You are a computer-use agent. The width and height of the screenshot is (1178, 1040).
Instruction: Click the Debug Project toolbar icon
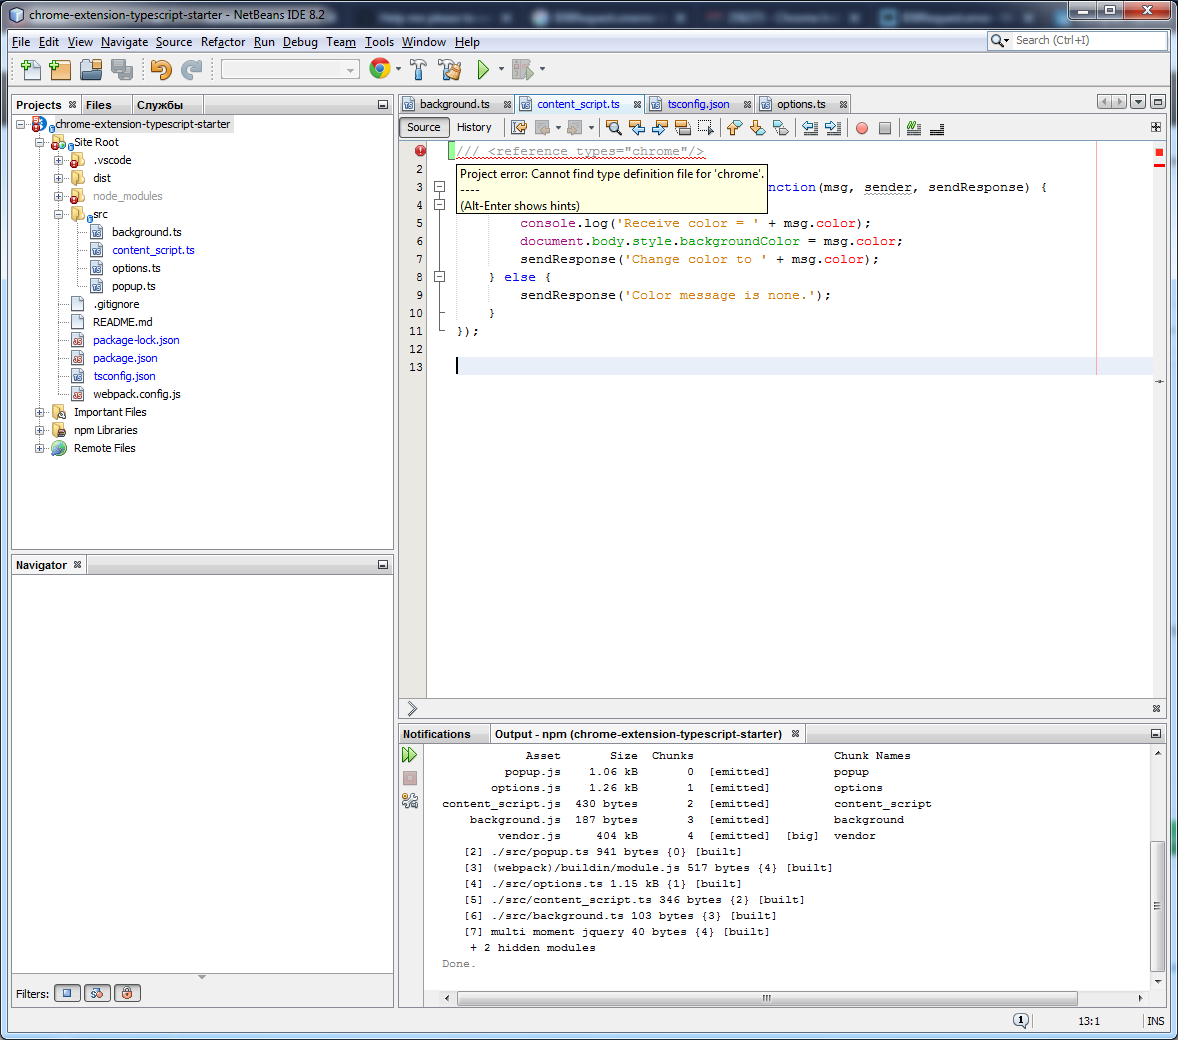(x=522, y=70)
